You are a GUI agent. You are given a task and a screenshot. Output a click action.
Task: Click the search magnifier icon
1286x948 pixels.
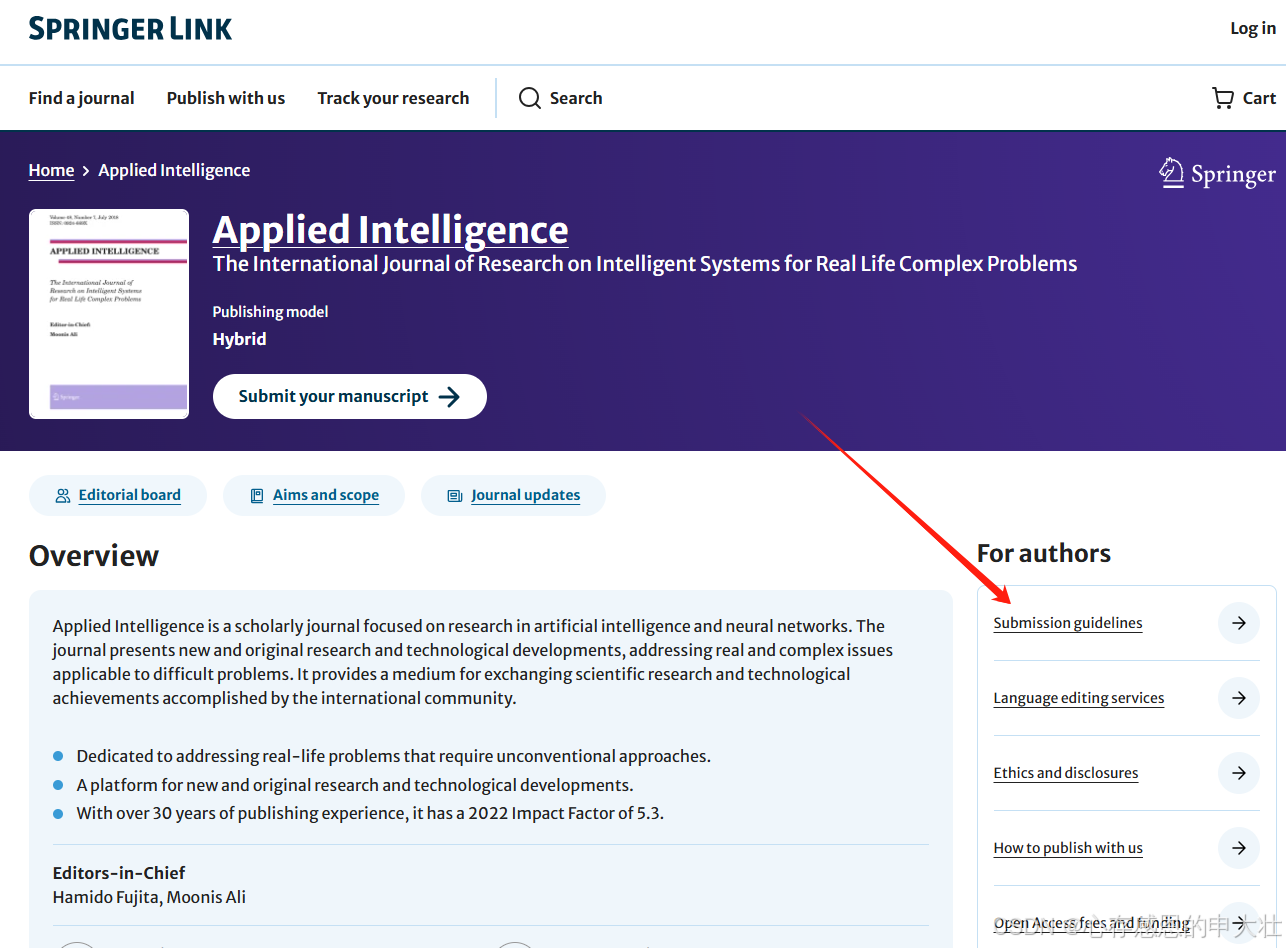pos(530,98)
